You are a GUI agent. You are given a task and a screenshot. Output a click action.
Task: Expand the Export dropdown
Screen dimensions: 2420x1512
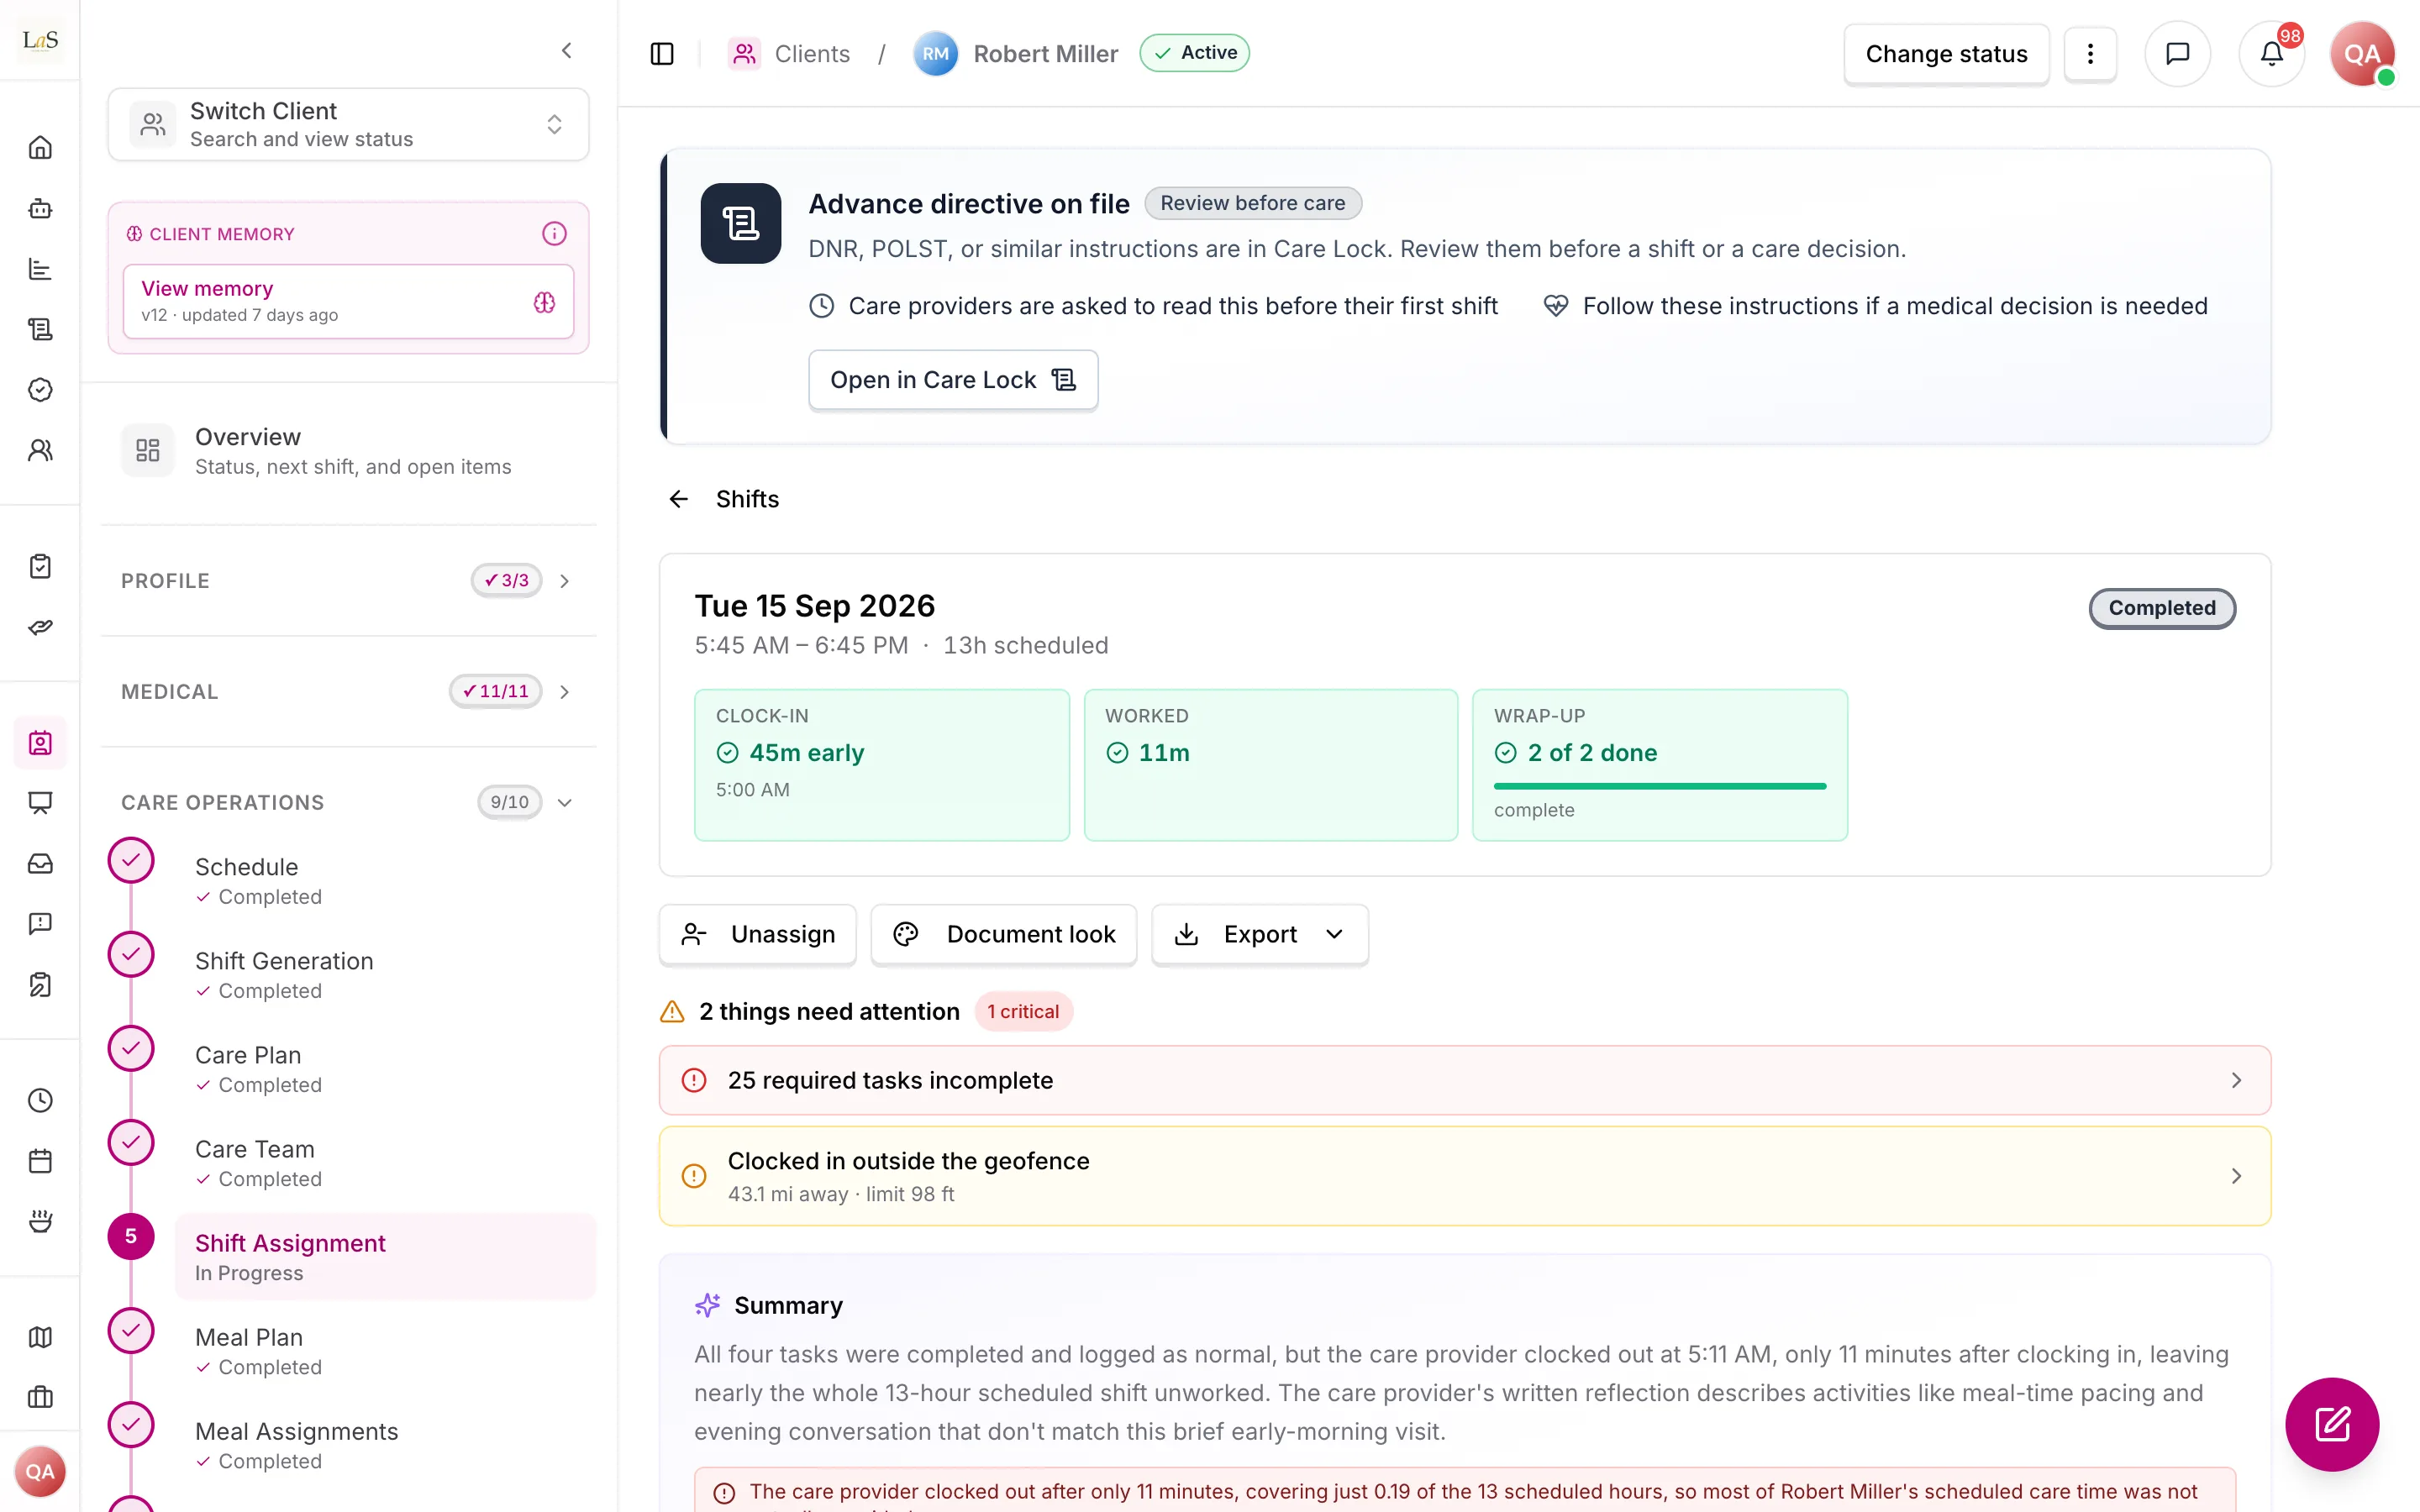(1260, 934)
